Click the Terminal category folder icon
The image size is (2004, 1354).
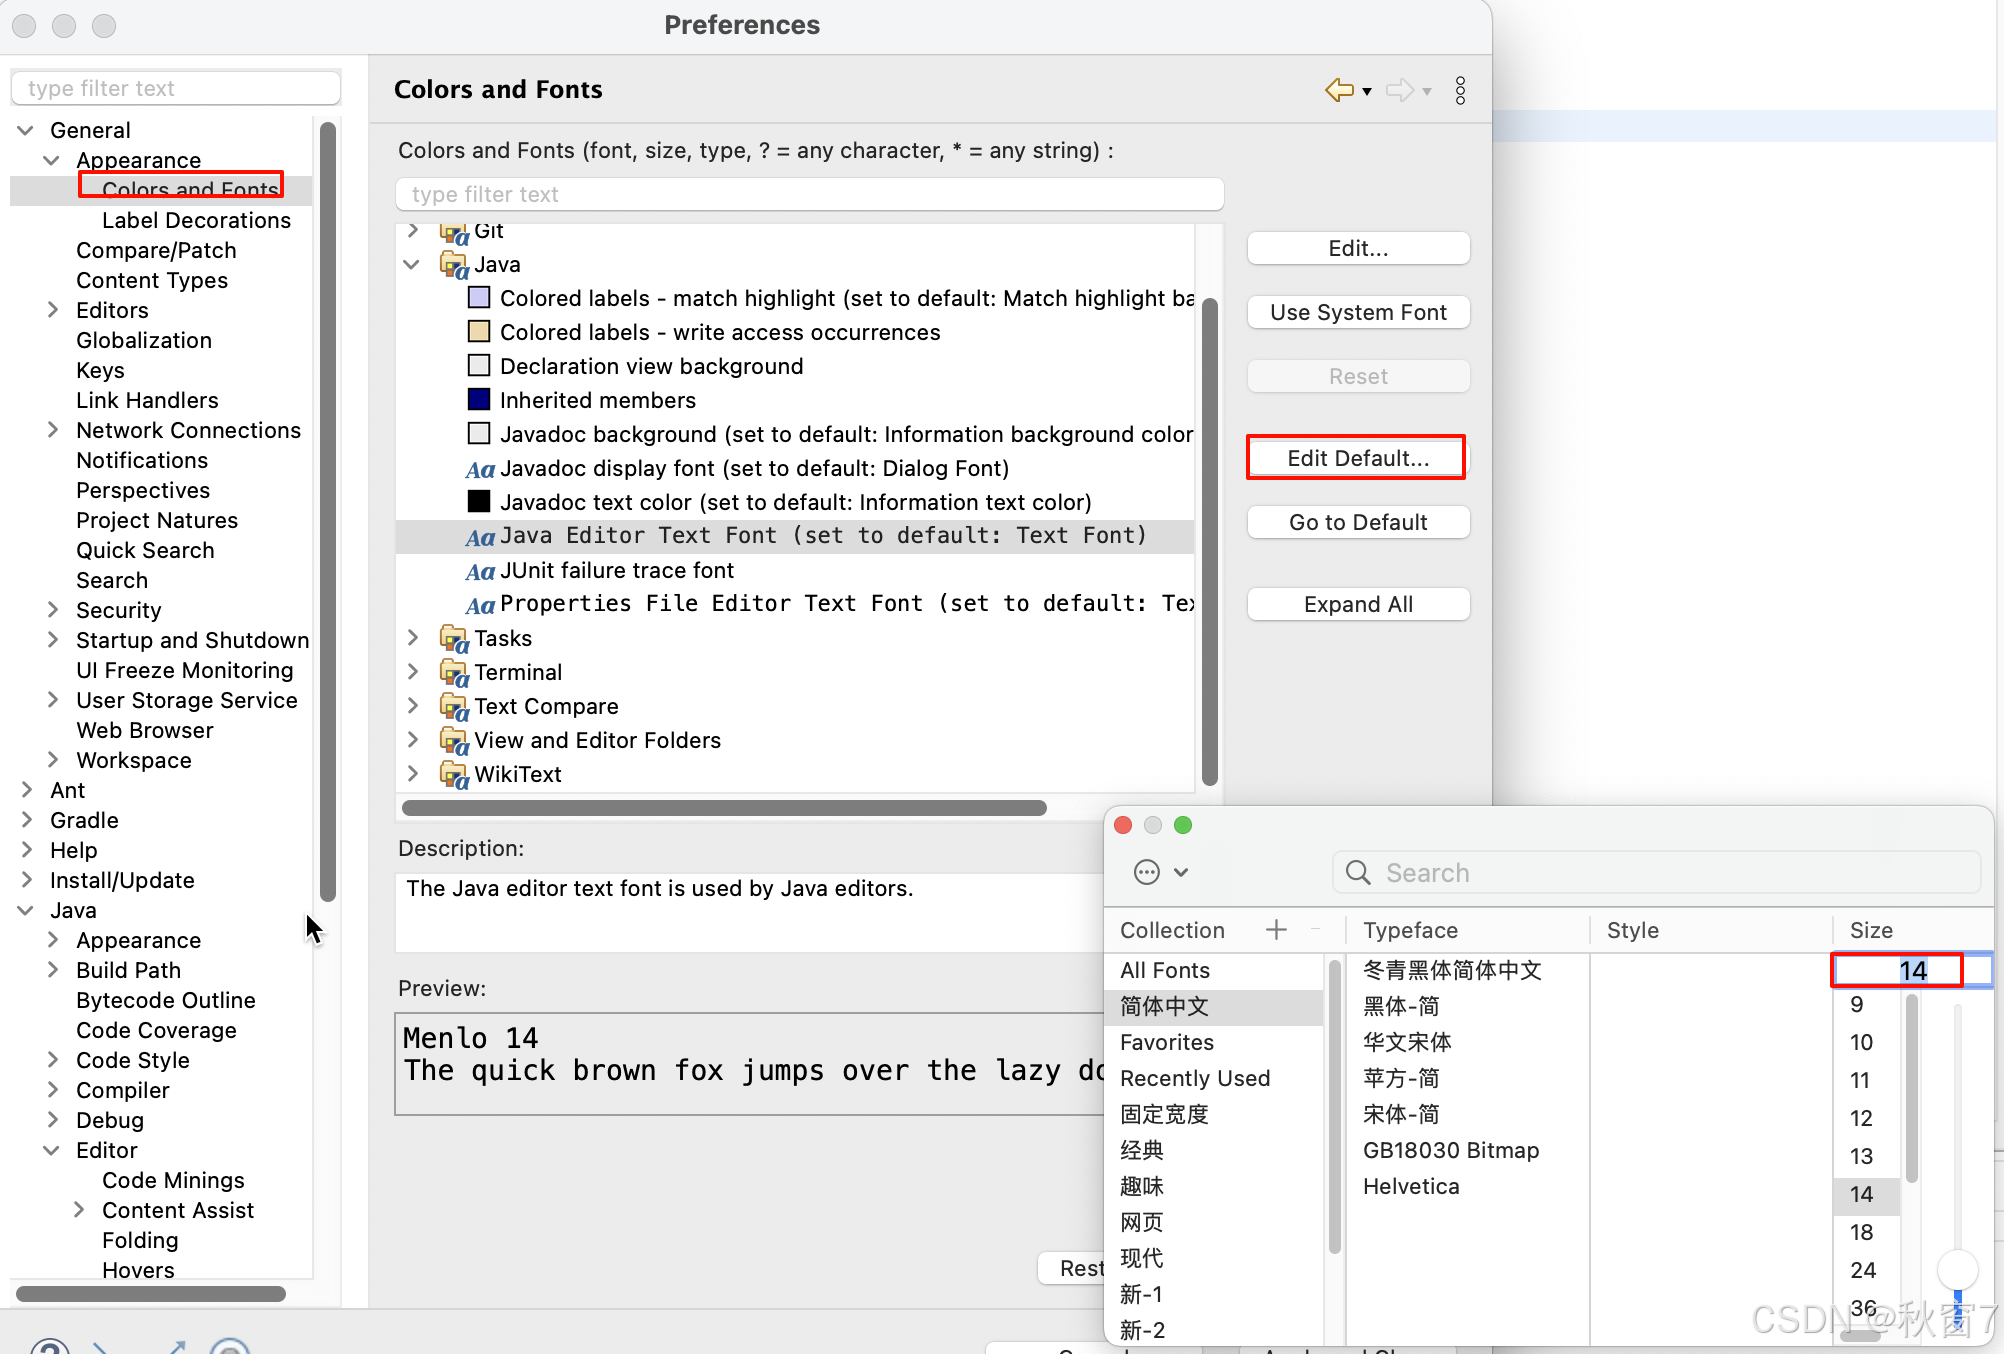(453, 673)
